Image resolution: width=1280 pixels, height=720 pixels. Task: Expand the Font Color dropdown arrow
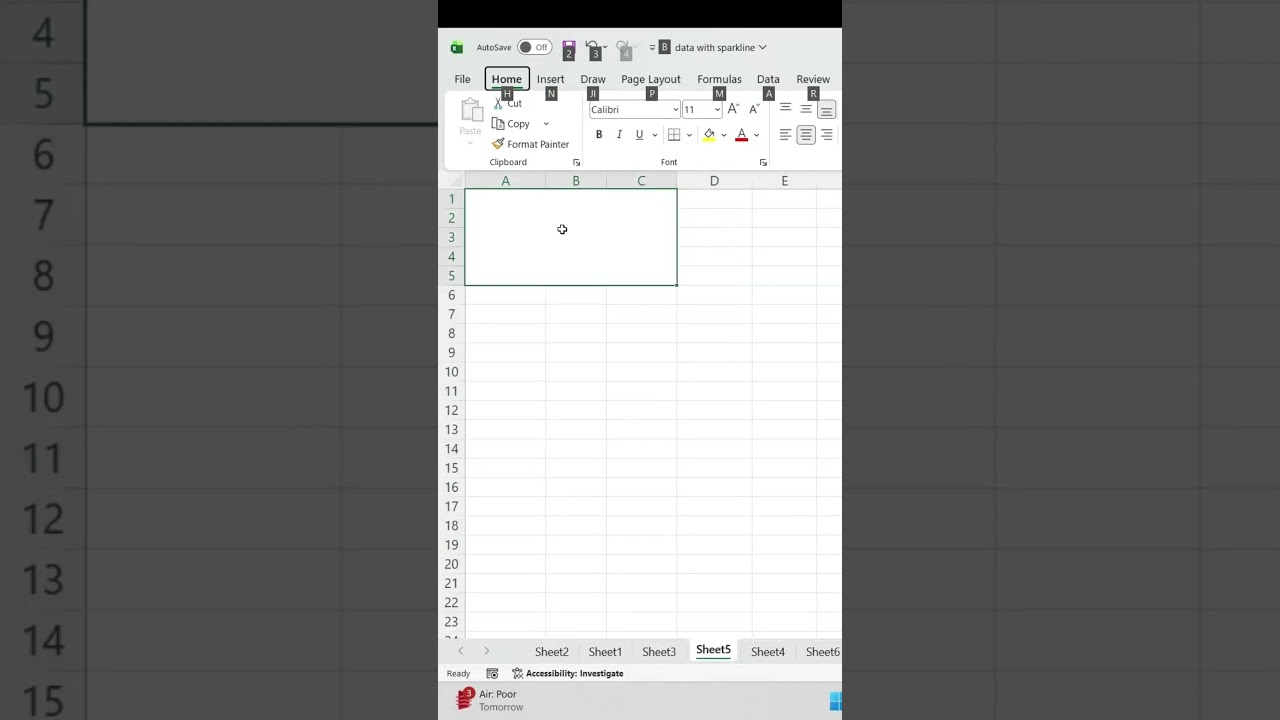coord(757,135)
